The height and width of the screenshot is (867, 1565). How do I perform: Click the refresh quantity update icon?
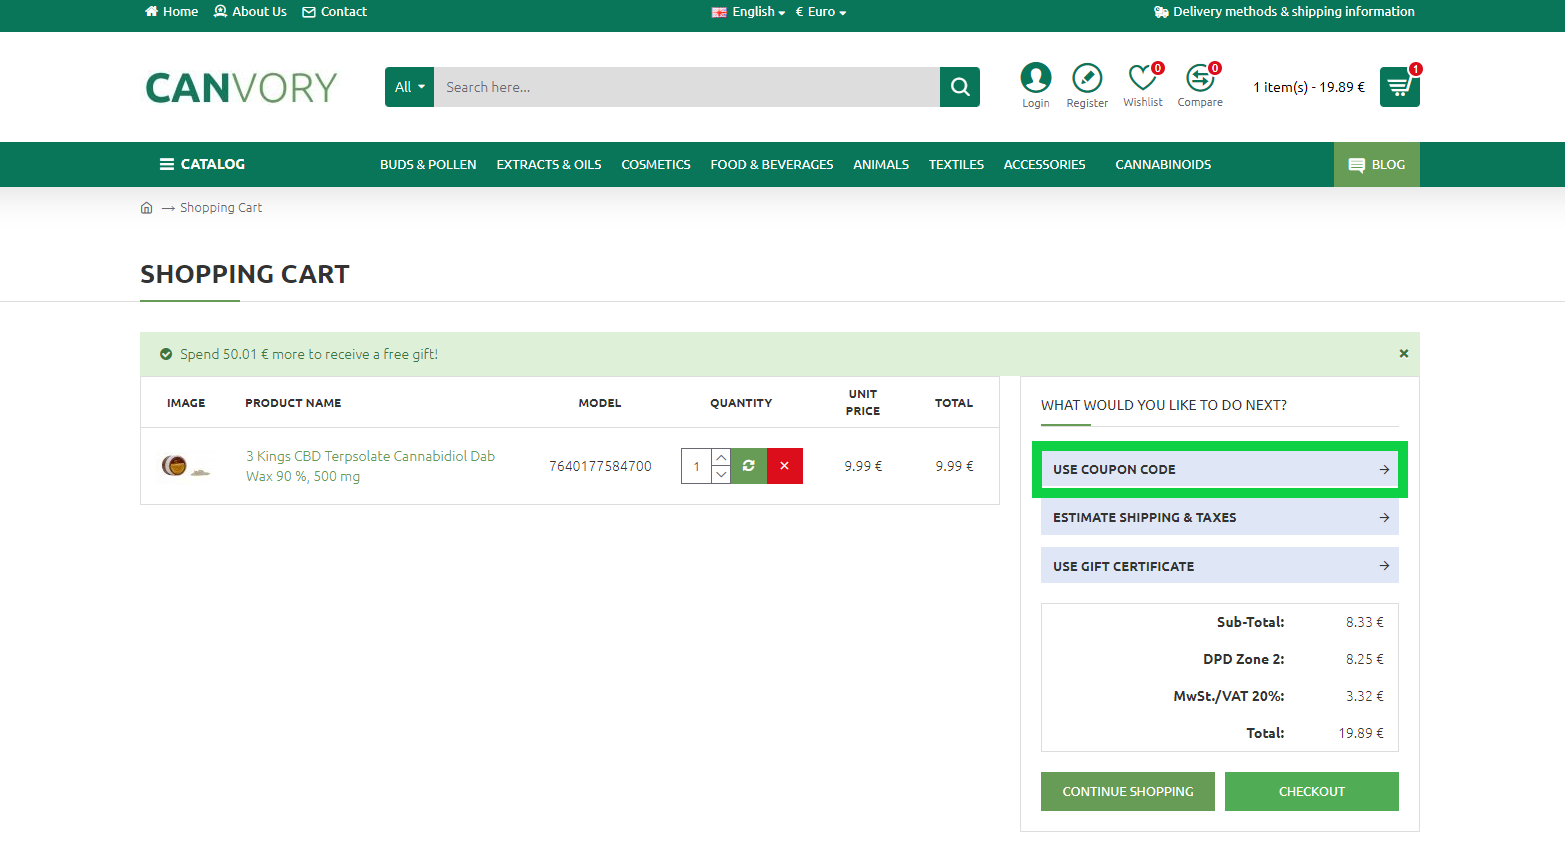[749, 466]
